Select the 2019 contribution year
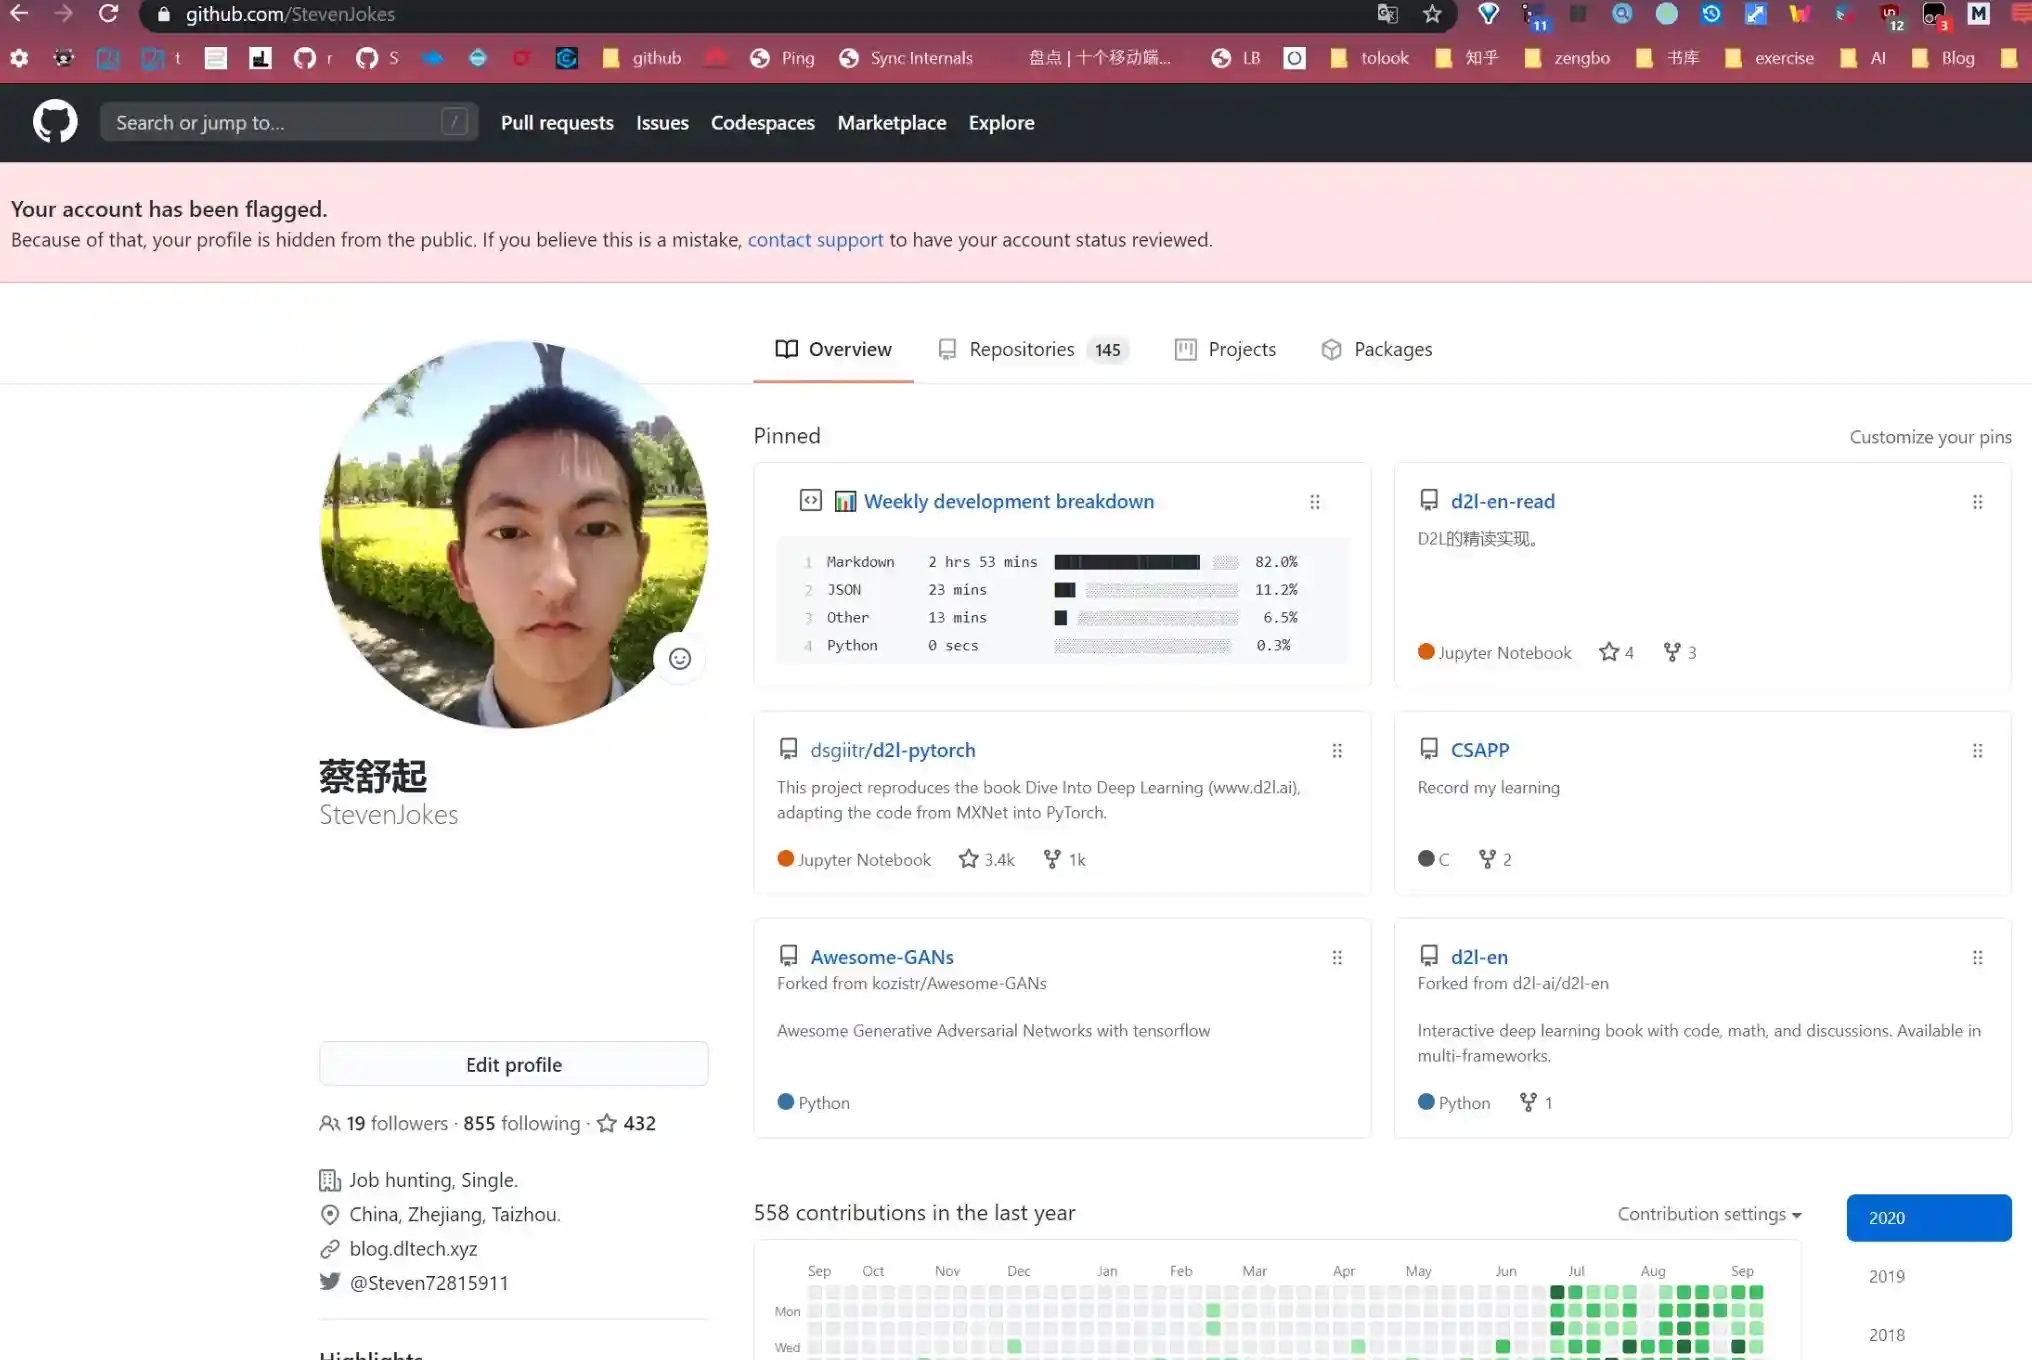The height and width of the screenshot is (1360, 2032). (x=1886, y=1276)
